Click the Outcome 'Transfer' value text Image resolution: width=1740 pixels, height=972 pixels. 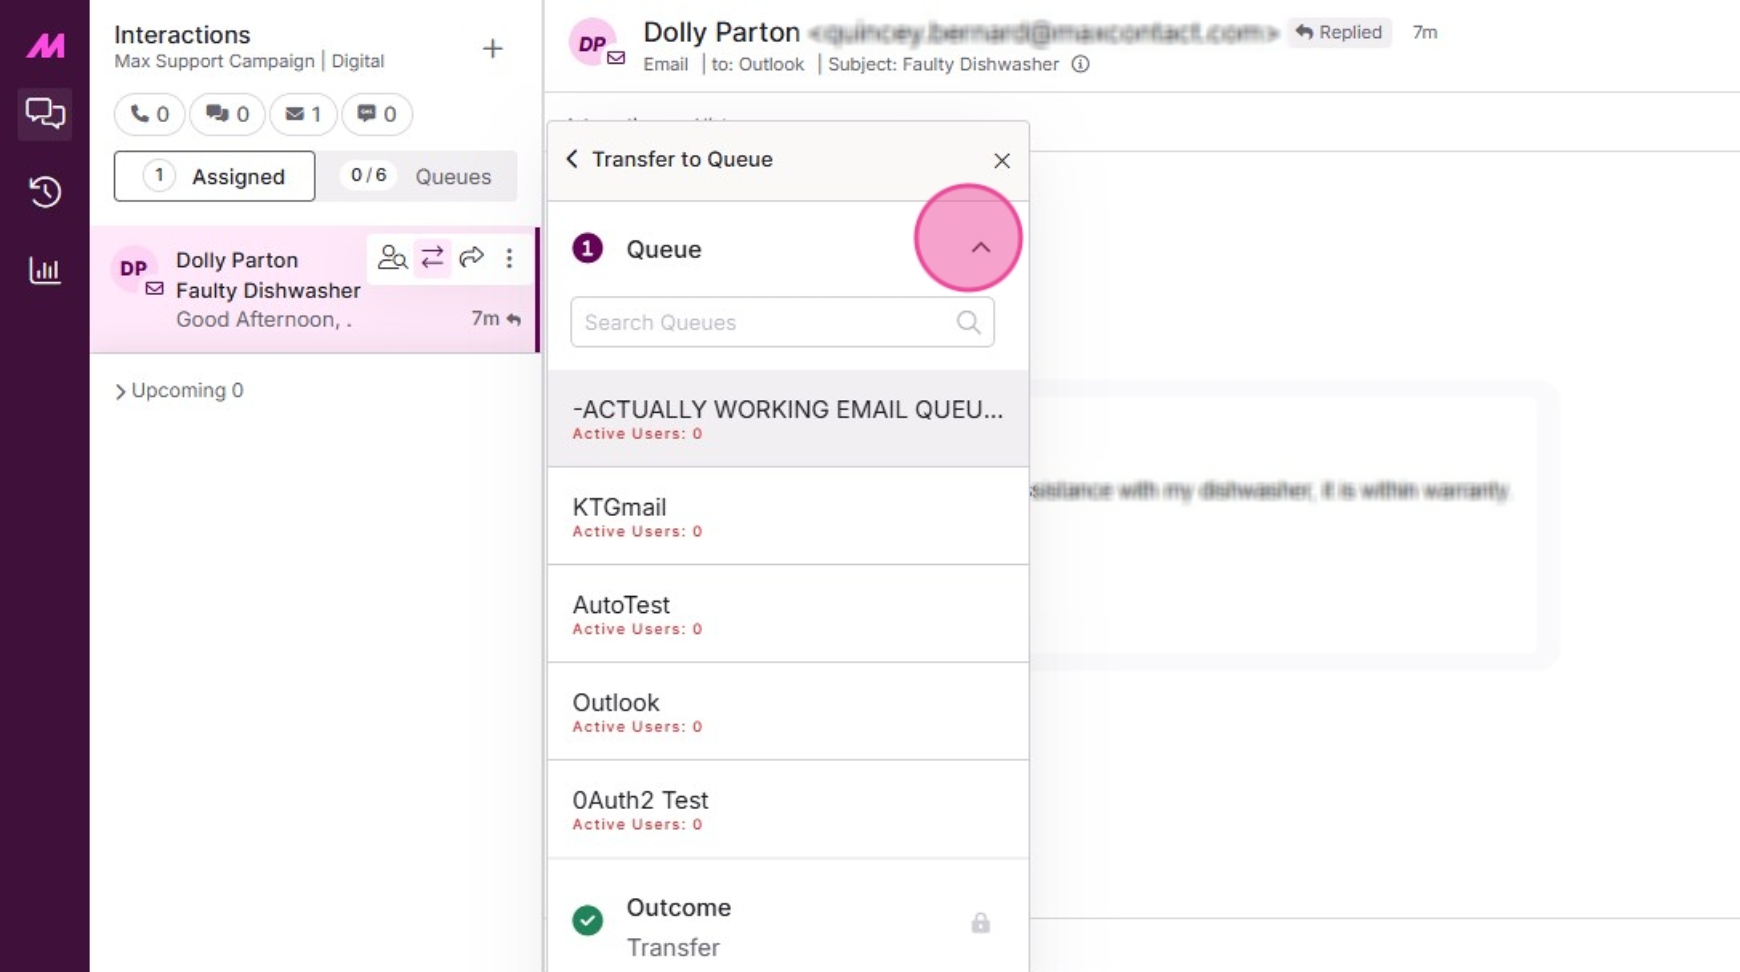click(x=673, y=947)
